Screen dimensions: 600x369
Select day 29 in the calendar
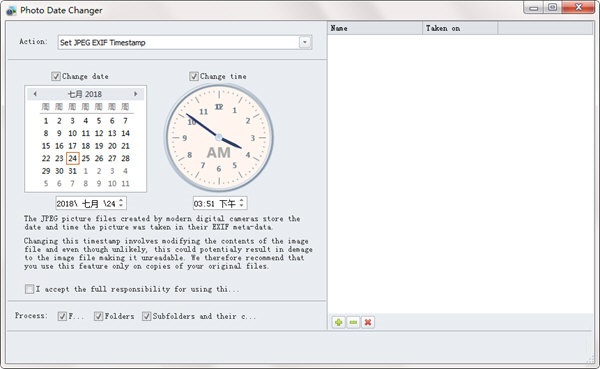pyautogui.click(x=46, y=171)
